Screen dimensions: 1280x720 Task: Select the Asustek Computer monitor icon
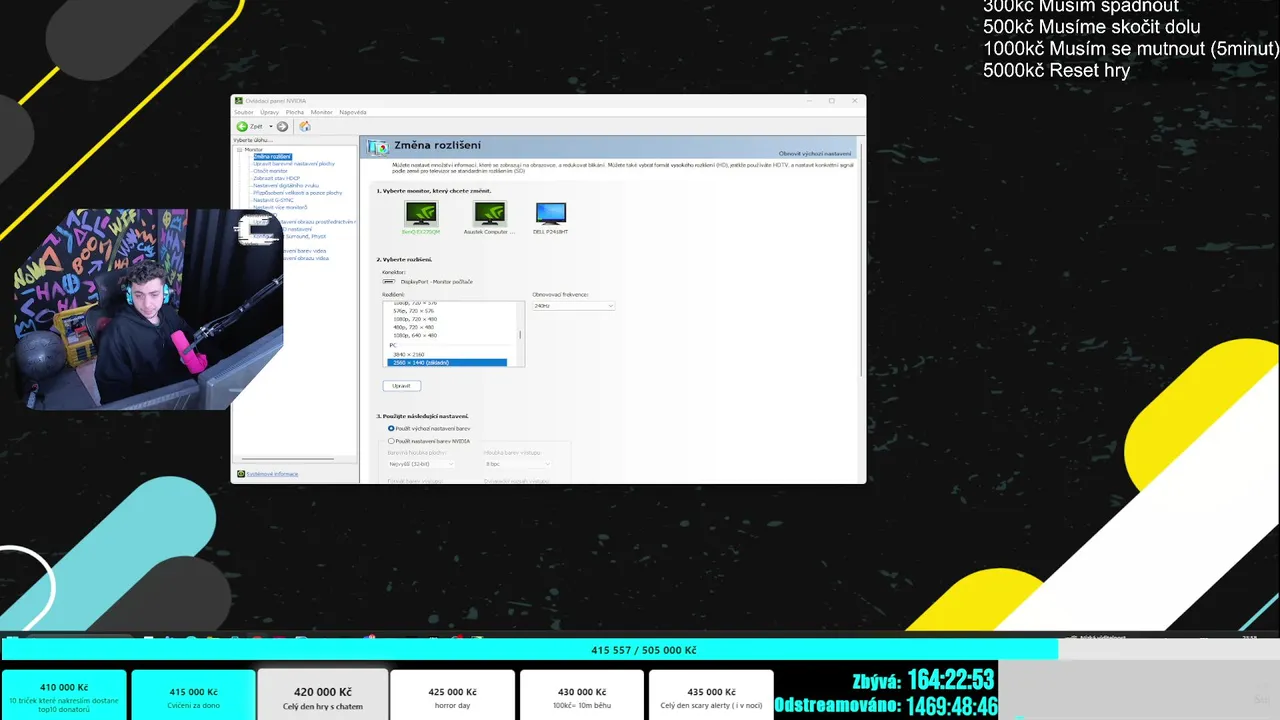pyautogui.click(x=489, y=213)
